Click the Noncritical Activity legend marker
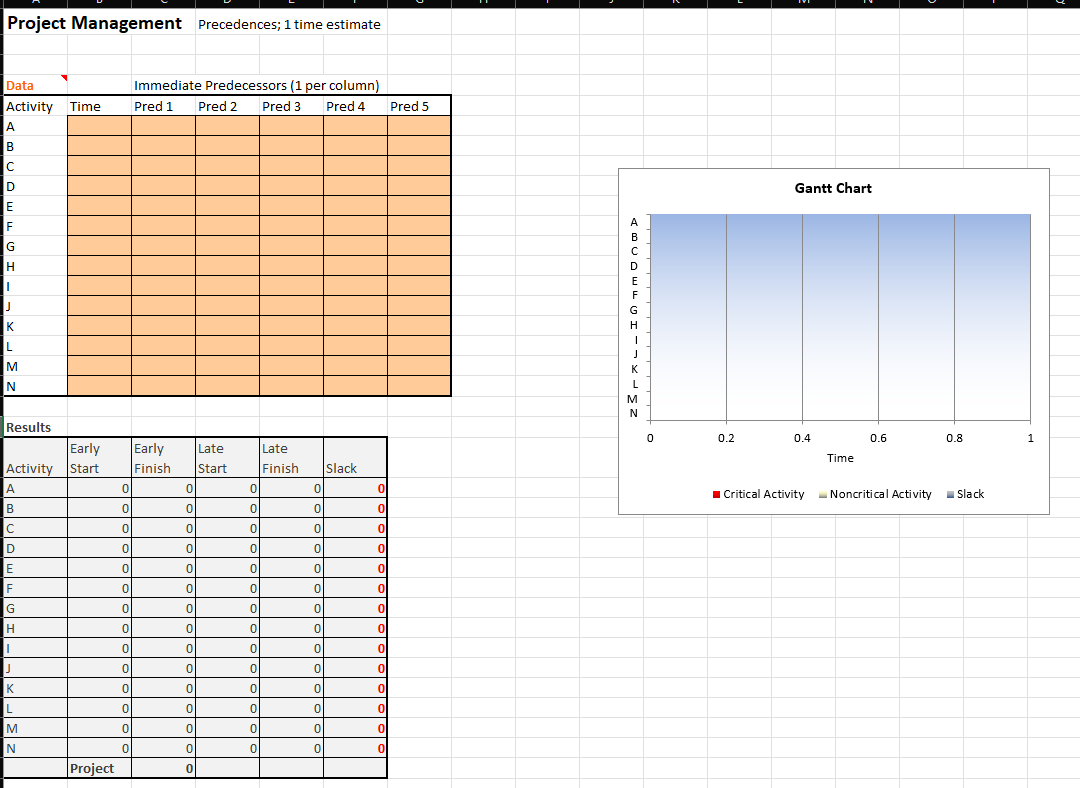The height and width of the screenshot is (788, 1080). [x=824, y=494]
